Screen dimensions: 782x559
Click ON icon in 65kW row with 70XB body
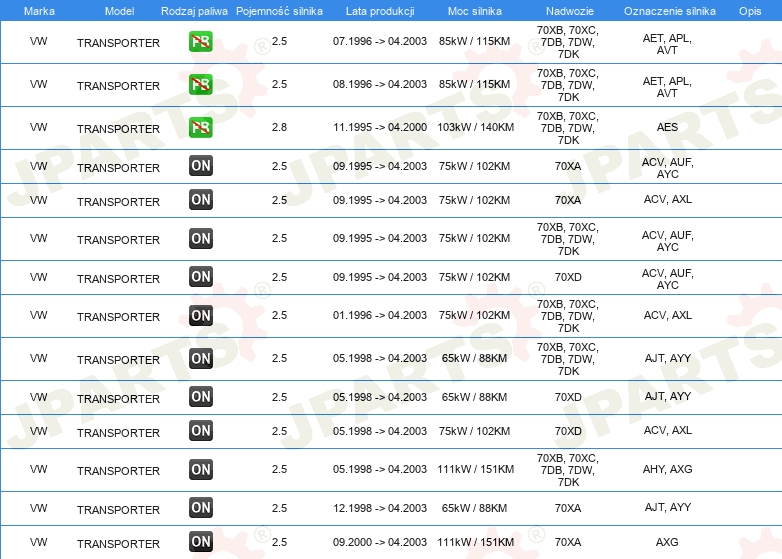[200, 358]
